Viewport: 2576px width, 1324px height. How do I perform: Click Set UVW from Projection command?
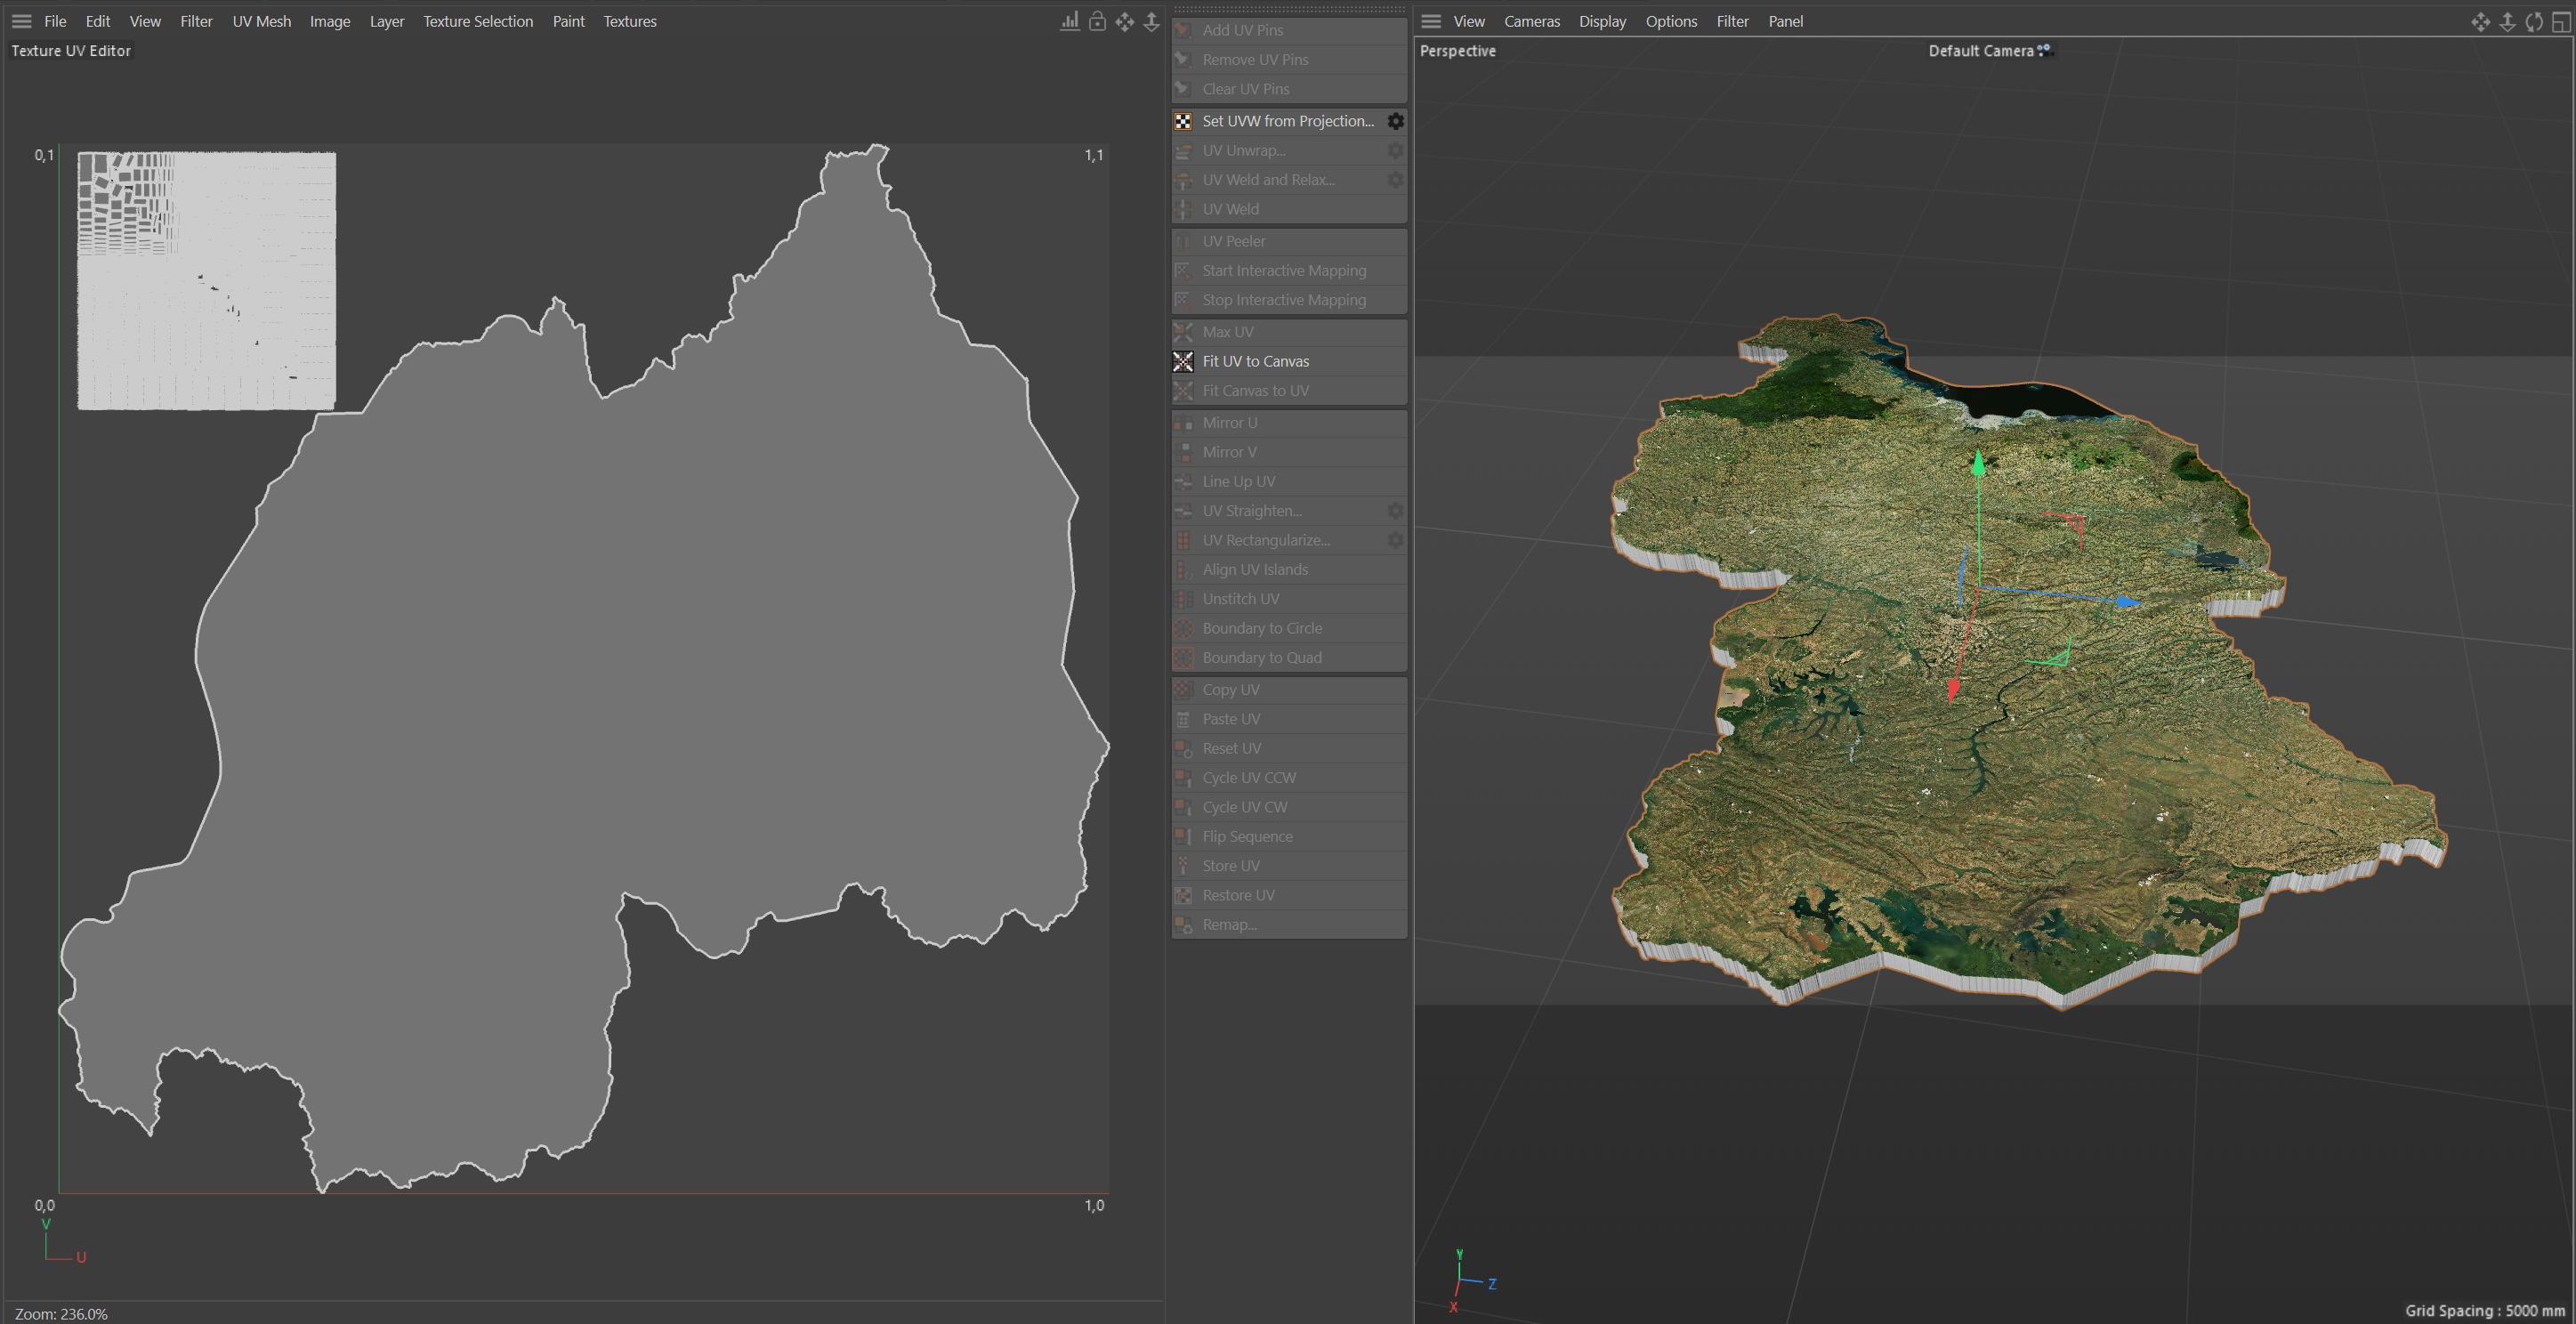coord(1287,121)
